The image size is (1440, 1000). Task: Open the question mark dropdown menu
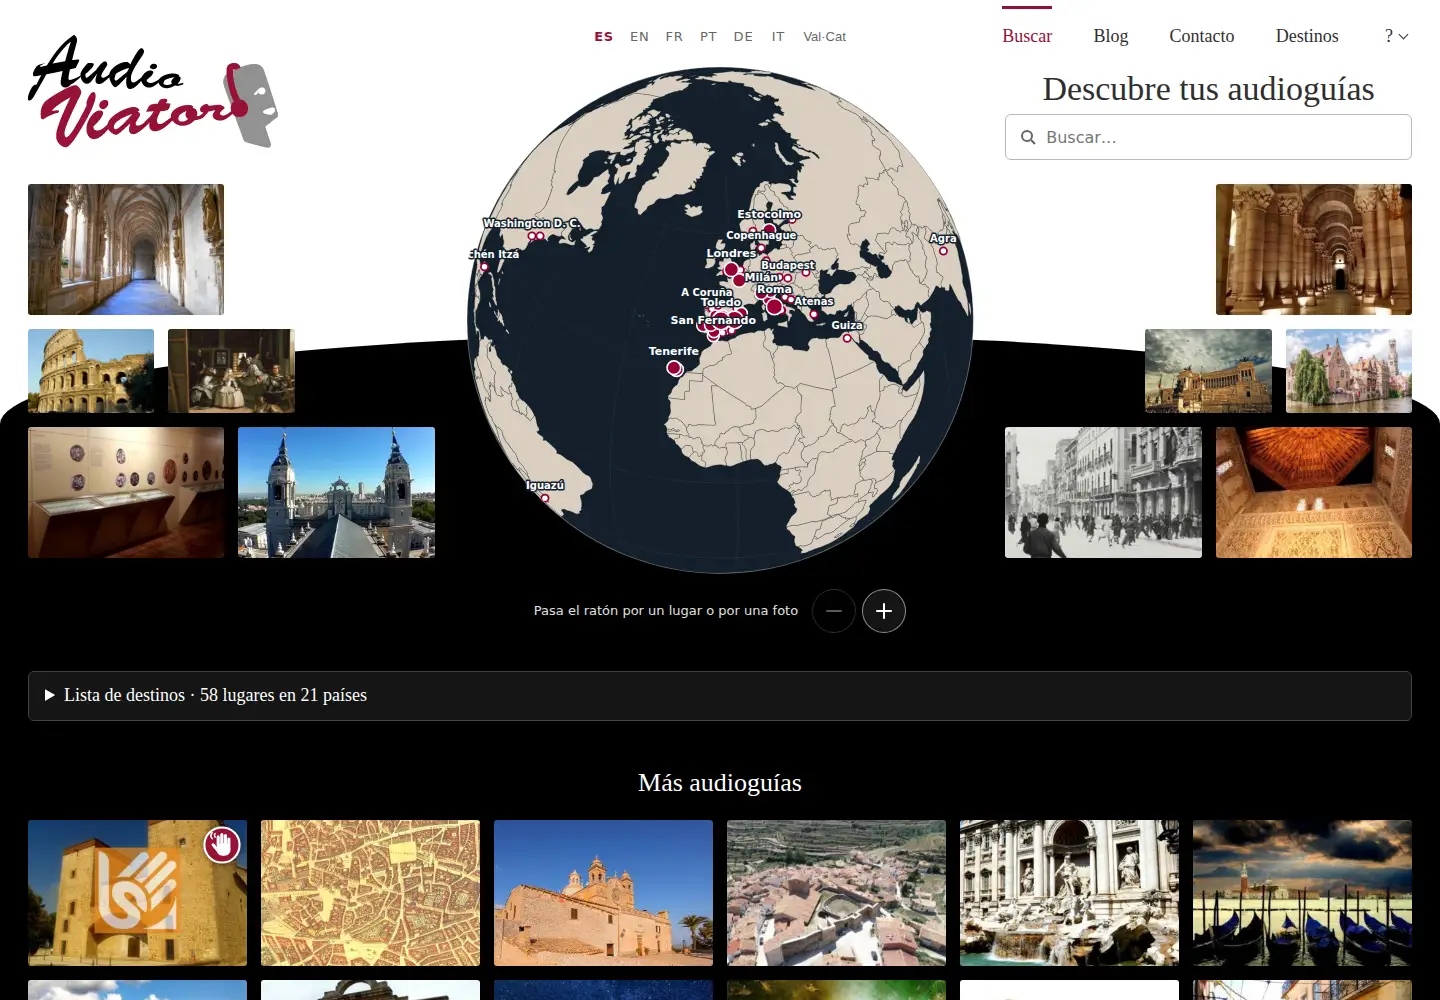1396,36
